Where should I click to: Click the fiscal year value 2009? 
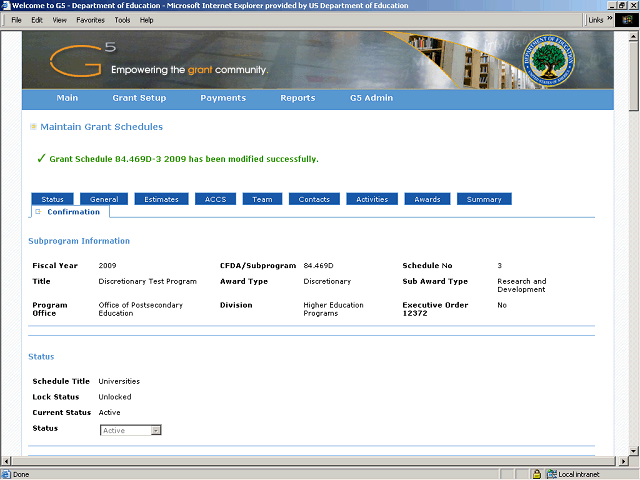107,266
